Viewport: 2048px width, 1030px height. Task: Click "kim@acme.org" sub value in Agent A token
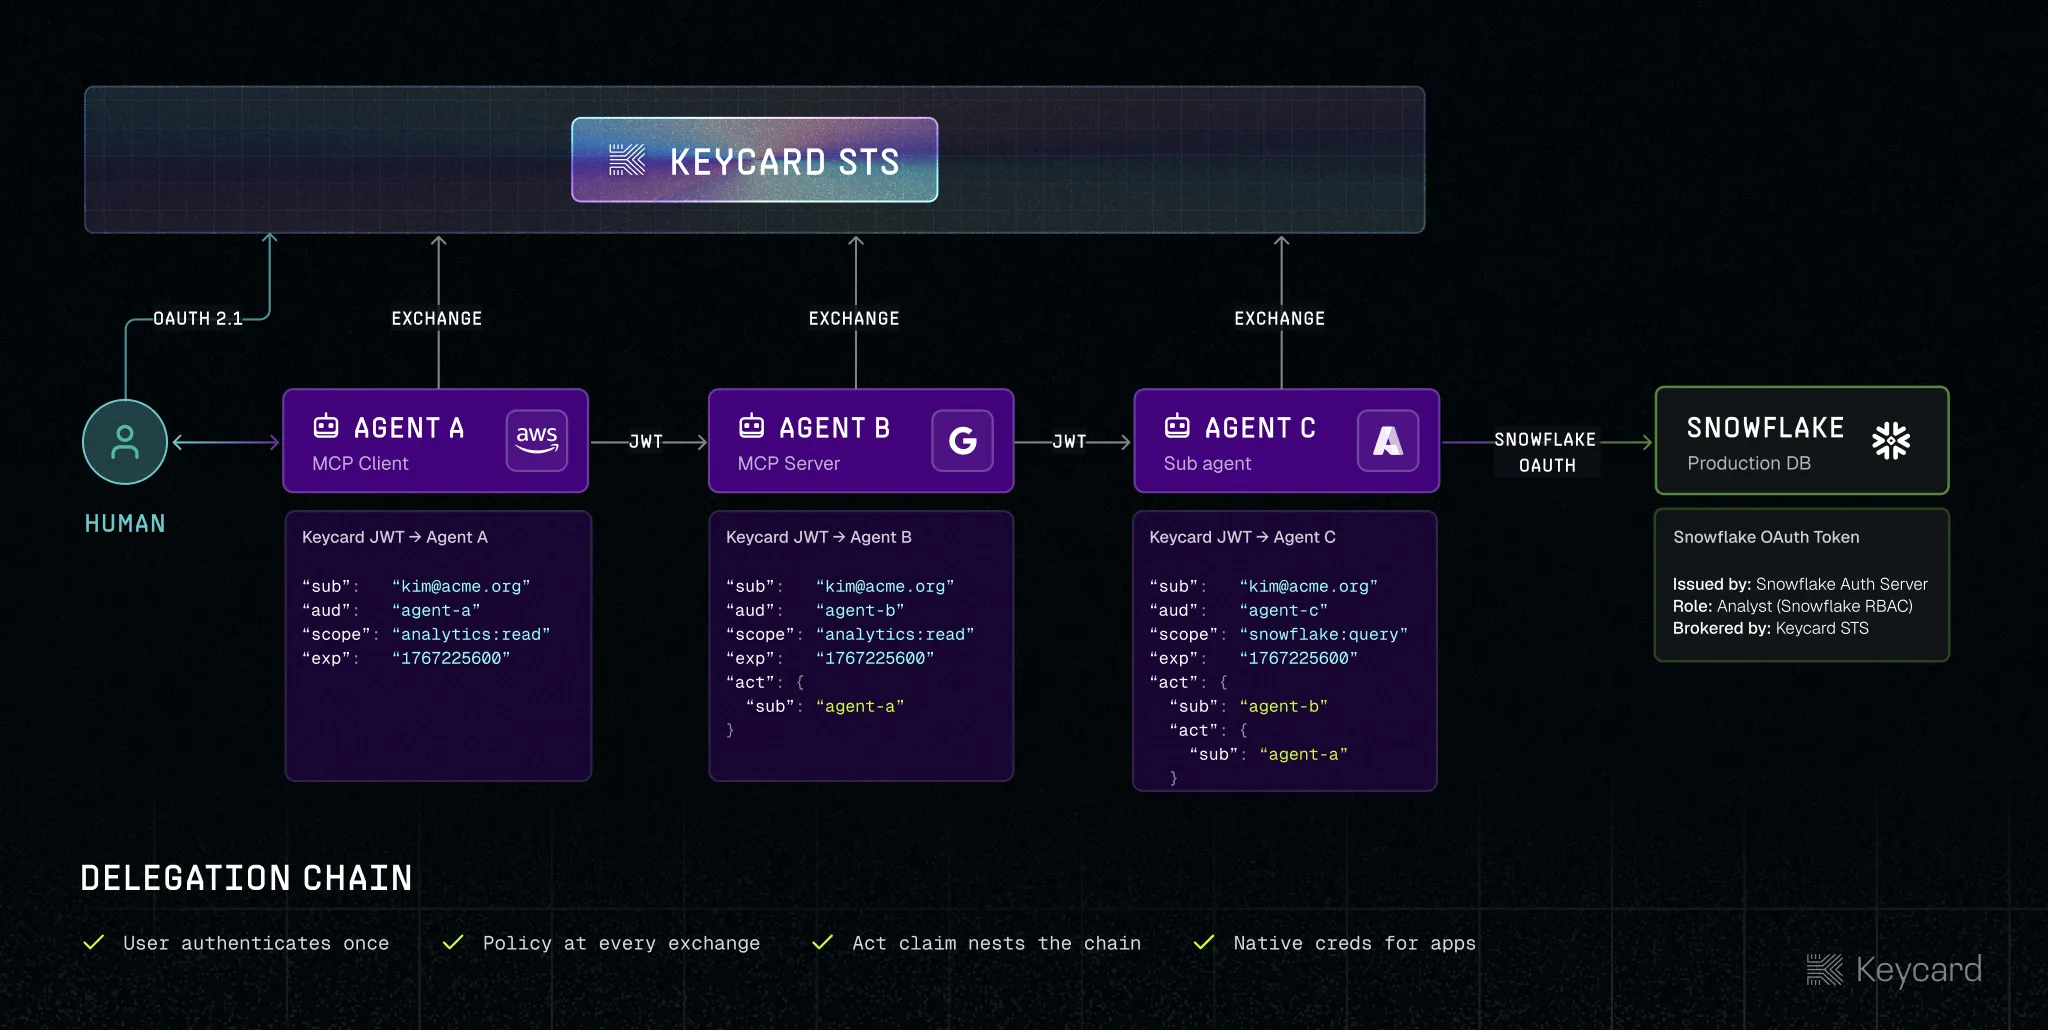coord(461,586)
